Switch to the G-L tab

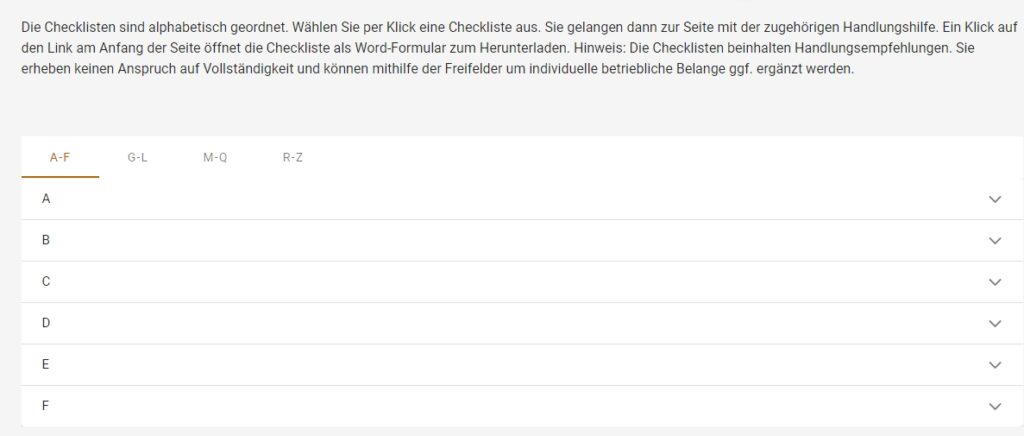[138, 157]
